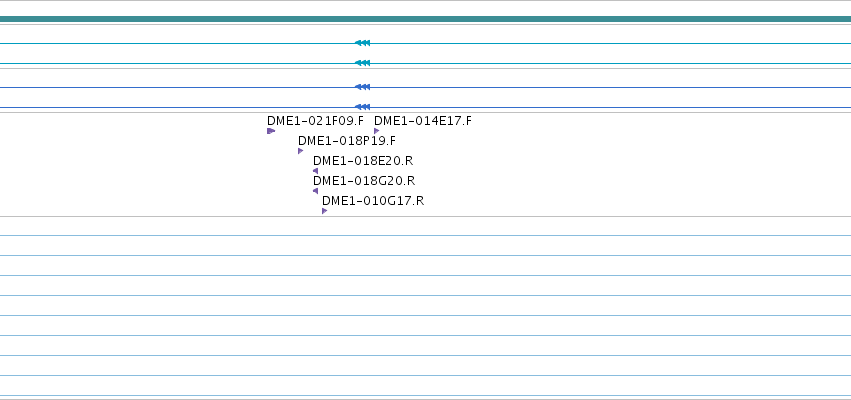Select the DME1-014E17.F feature label
The height and width of the screenshot is (400, 851).
[423, 120]
